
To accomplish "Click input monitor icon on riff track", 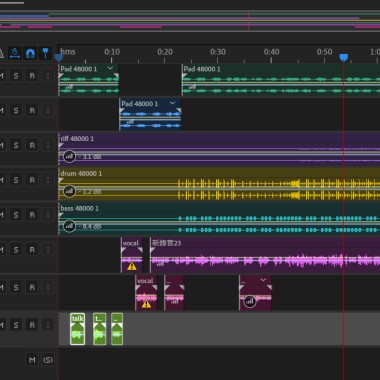I will click(48, 145).
